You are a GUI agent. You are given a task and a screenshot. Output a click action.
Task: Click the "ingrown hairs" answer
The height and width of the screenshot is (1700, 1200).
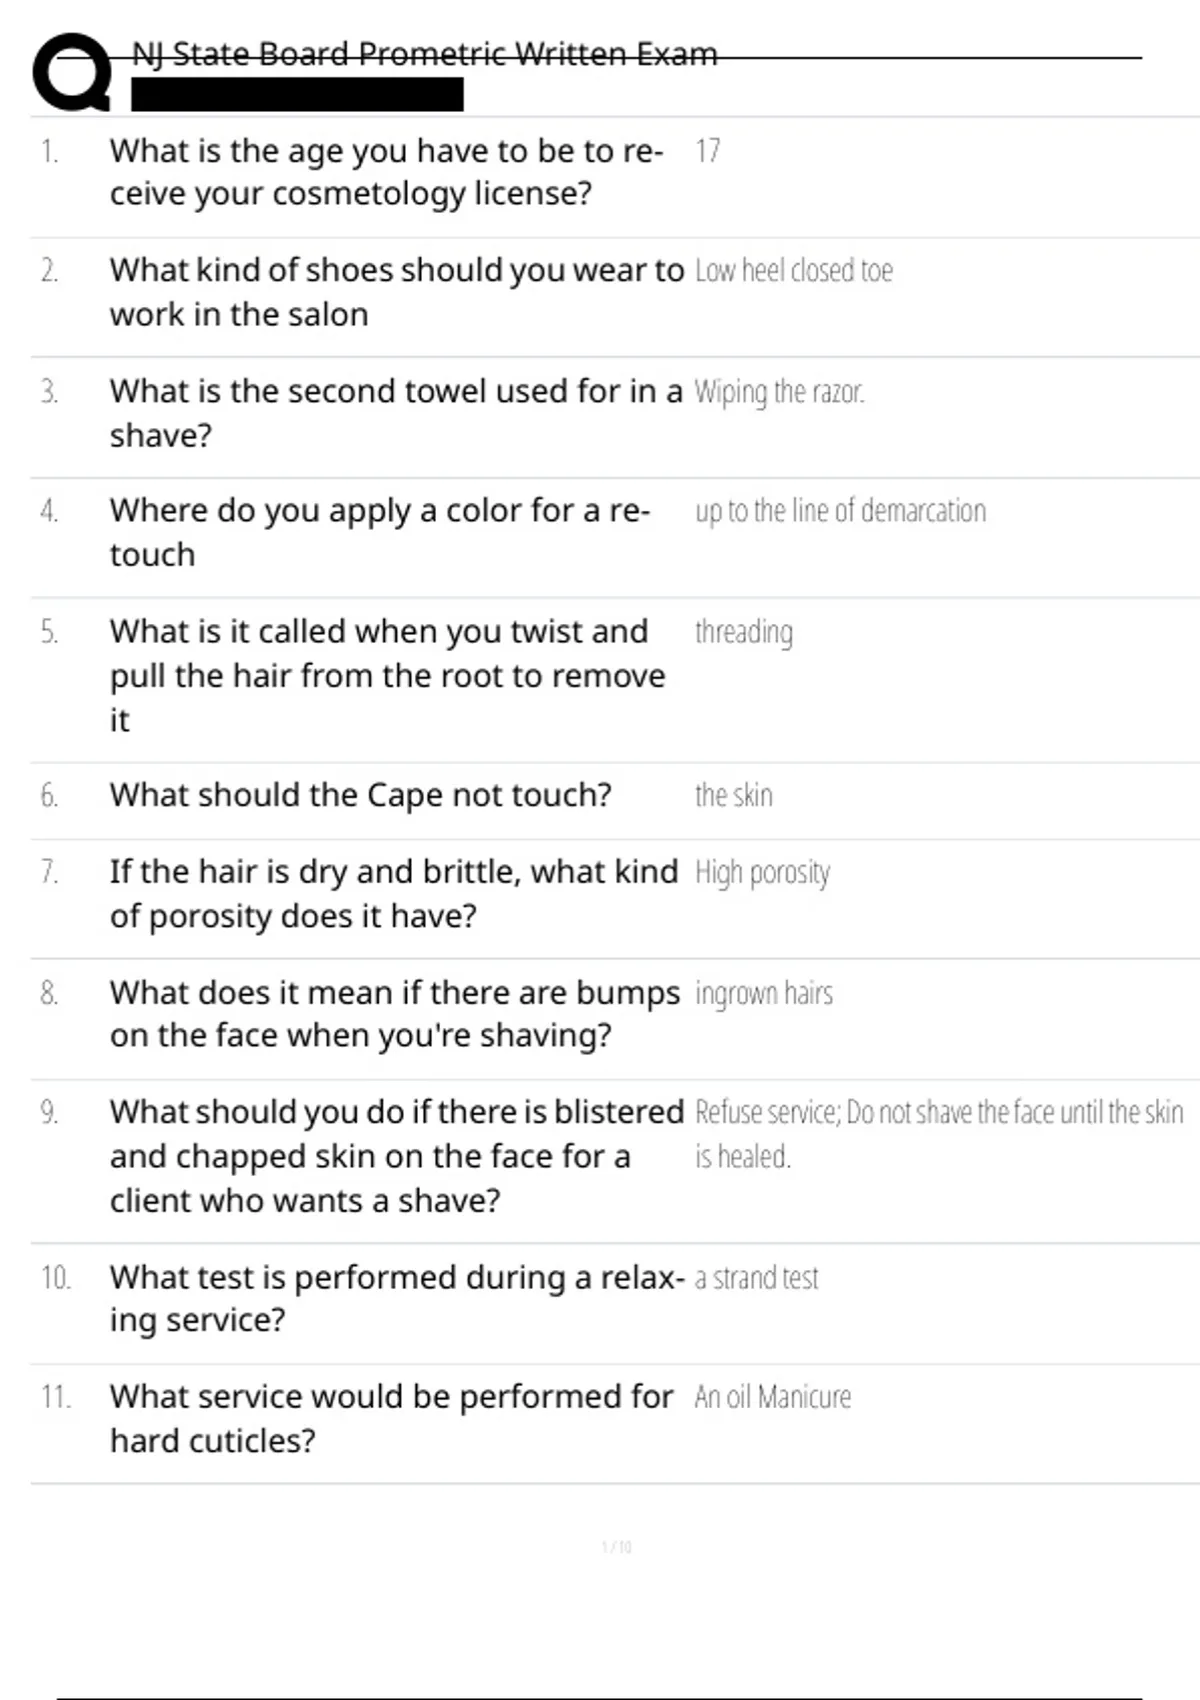[x=764, y=993]
